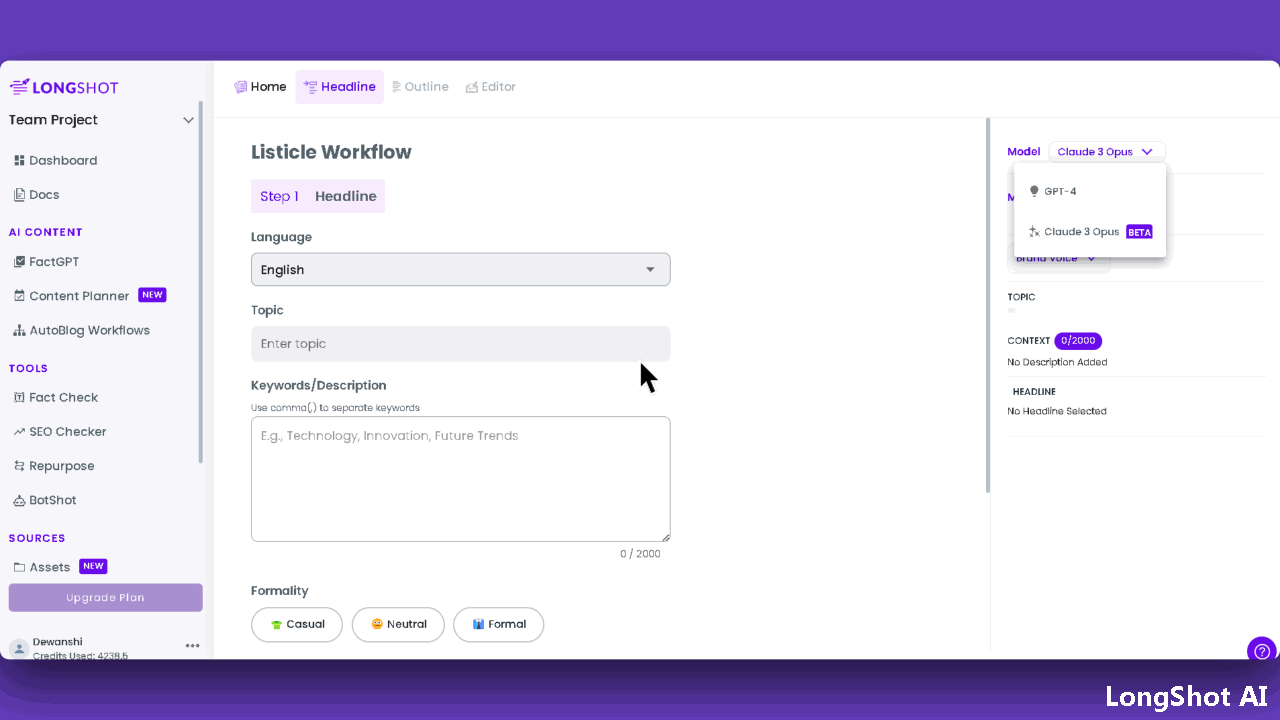Click the LongShot logo
Image resolution: width=1280 pixels, height=720 pixels.
point(64,87)
